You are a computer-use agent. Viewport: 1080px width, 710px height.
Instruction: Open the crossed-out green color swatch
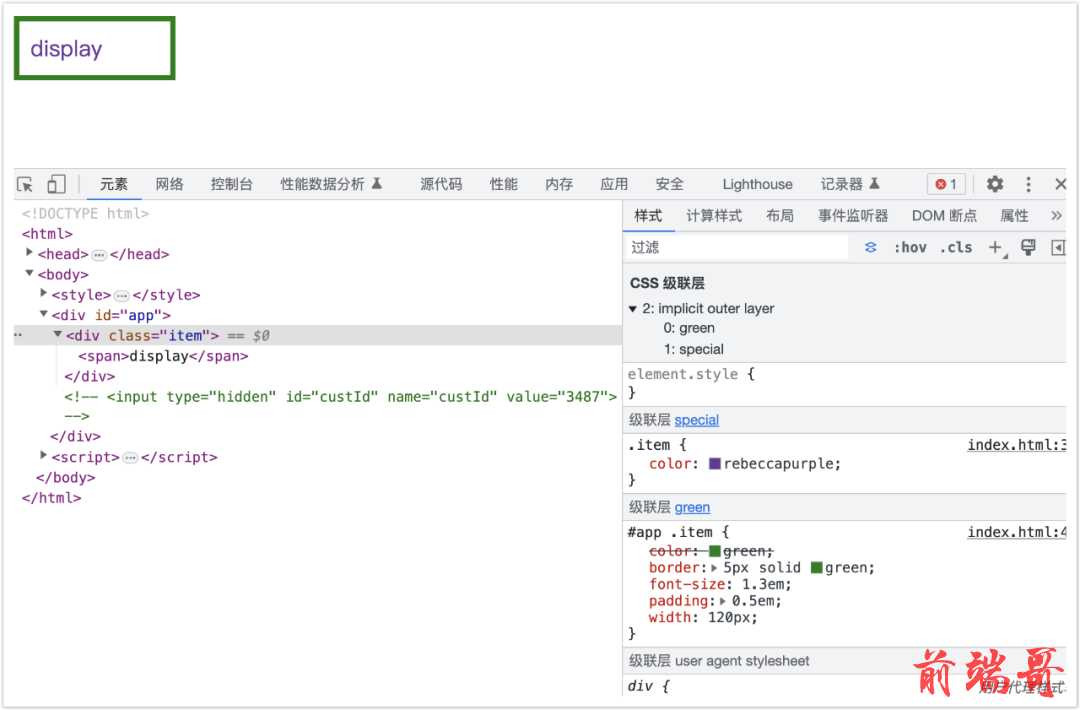pyautogui.click(x=714, y=551)
